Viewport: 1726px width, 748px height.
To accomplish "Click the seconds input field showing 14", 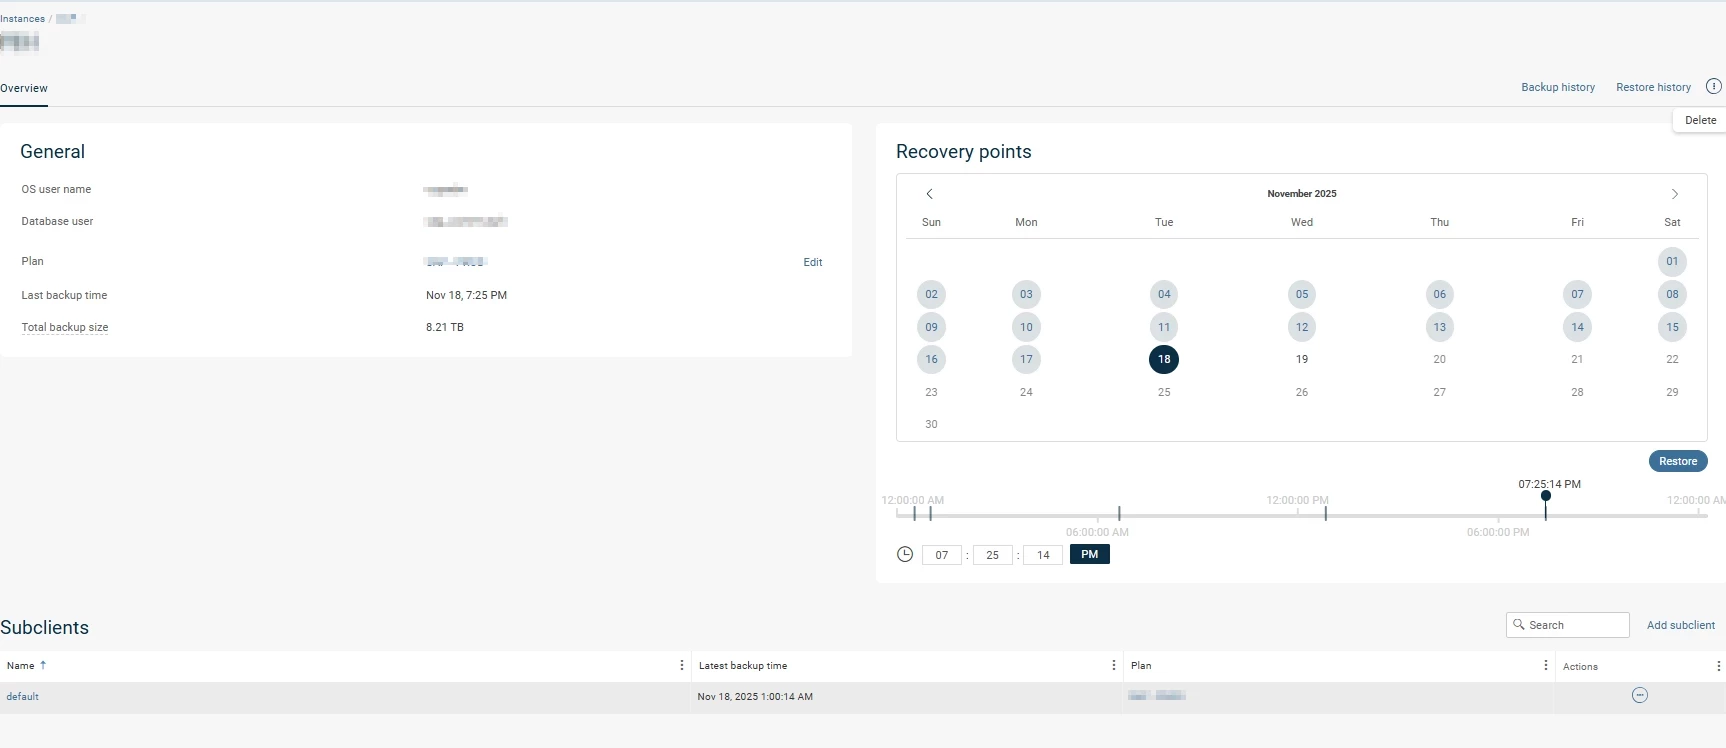I will click(1043, 555).
